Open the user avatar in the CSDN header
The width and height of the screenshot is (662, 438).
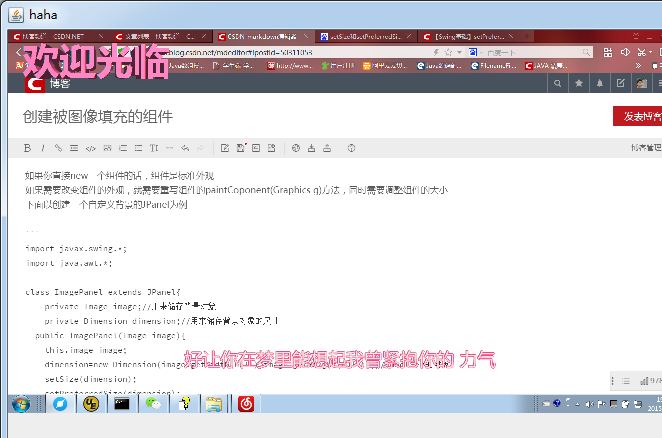642,83
